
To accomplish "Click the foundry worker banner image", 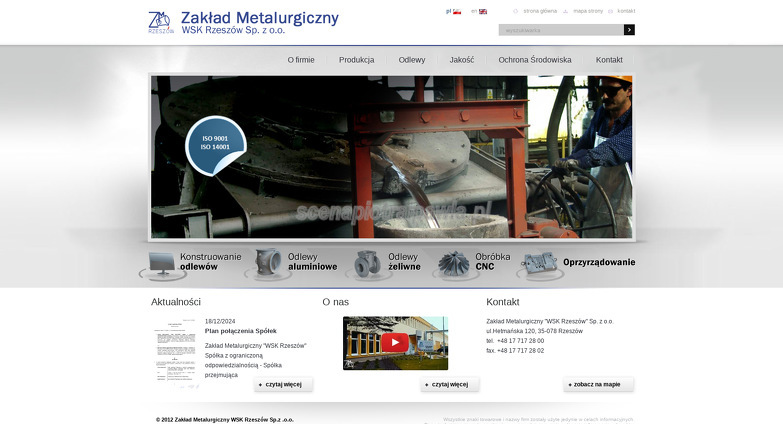I will (x=392, y=157).
